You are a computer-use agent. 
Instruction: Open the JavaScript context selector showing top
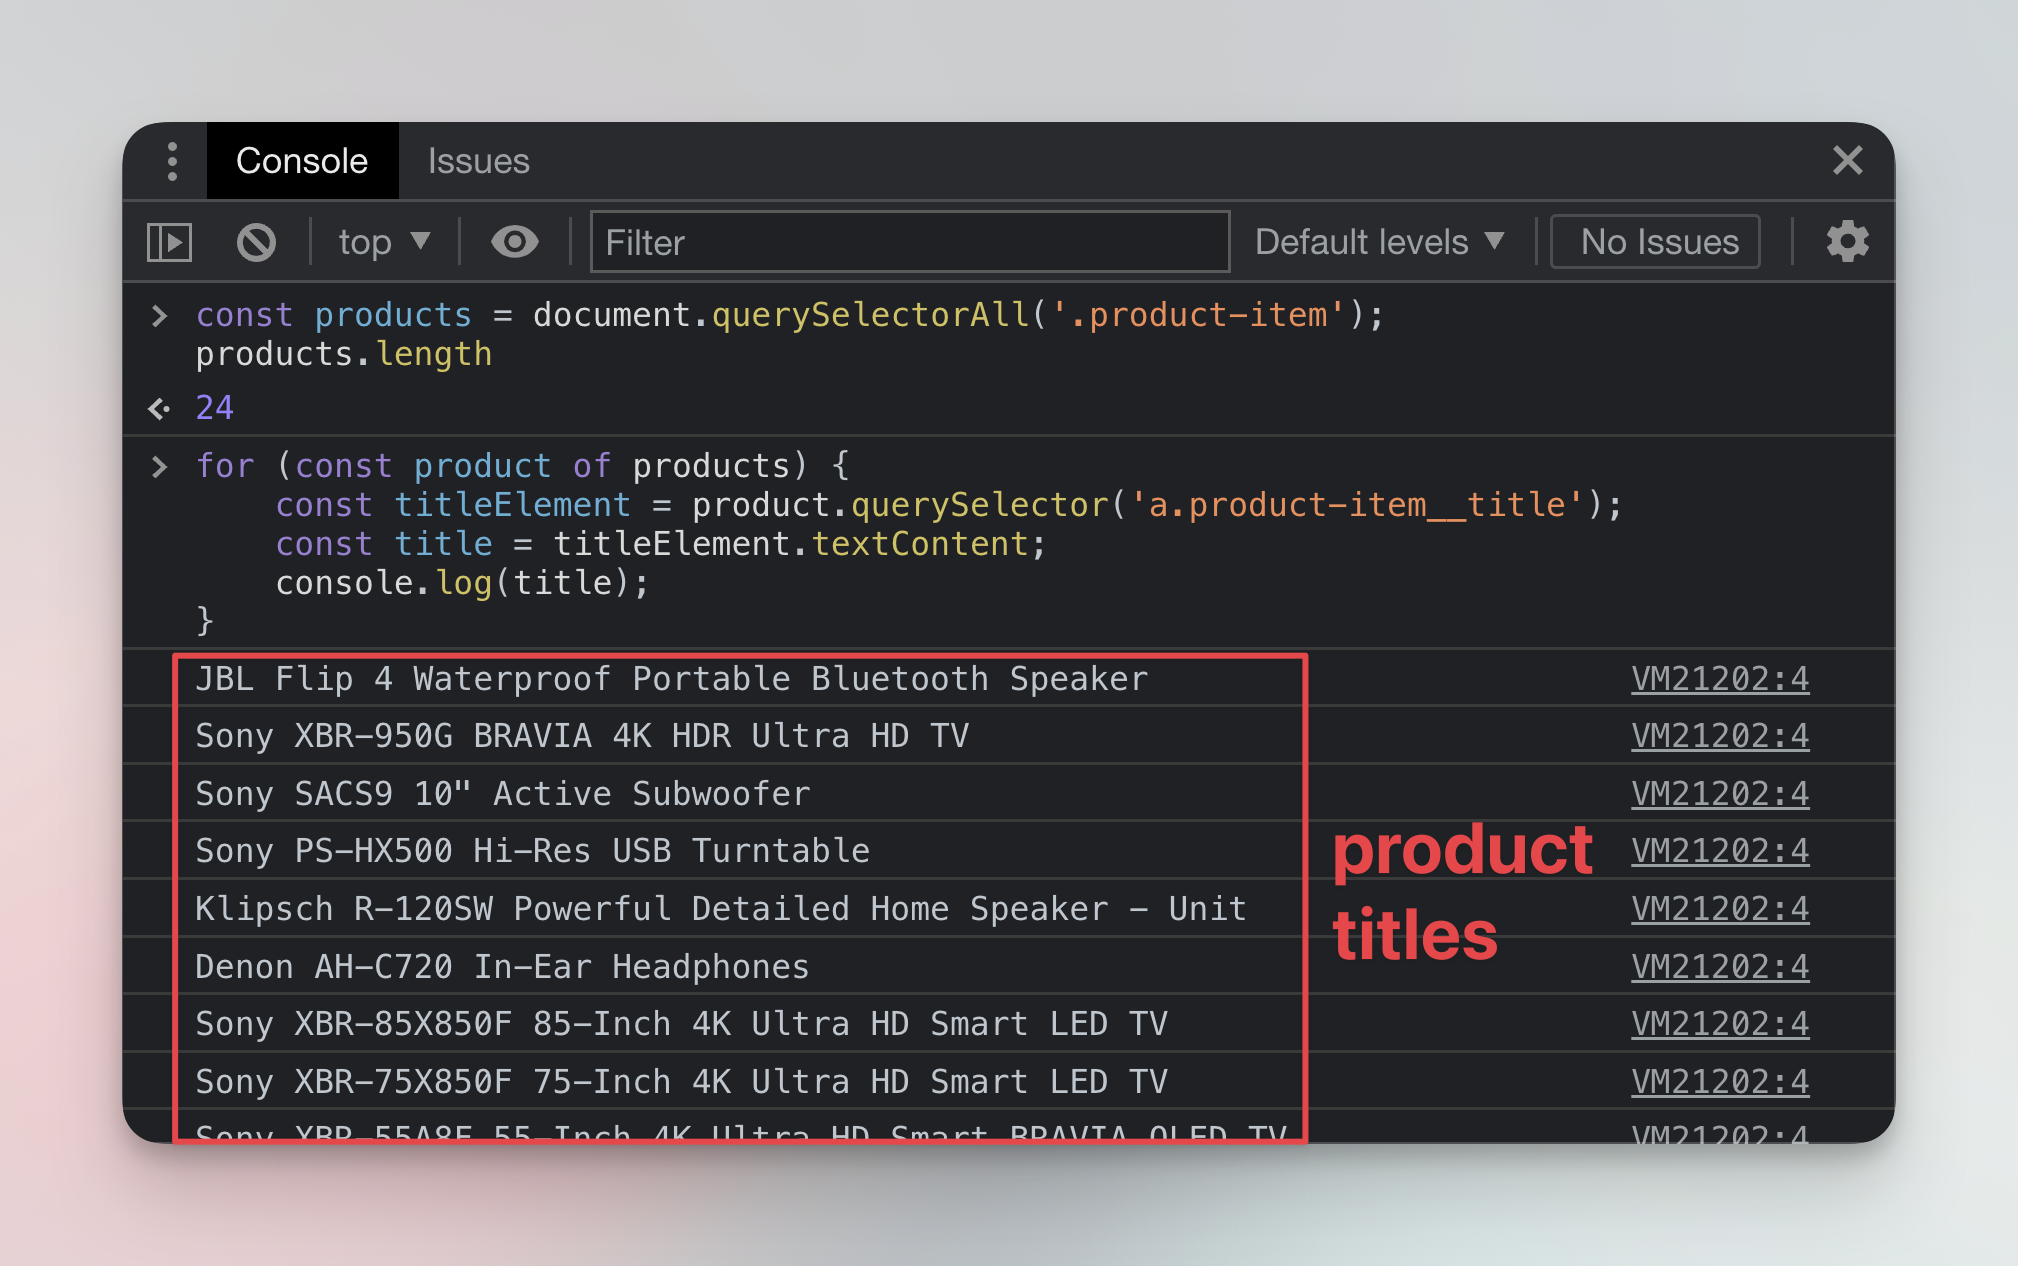click(383, 241)
